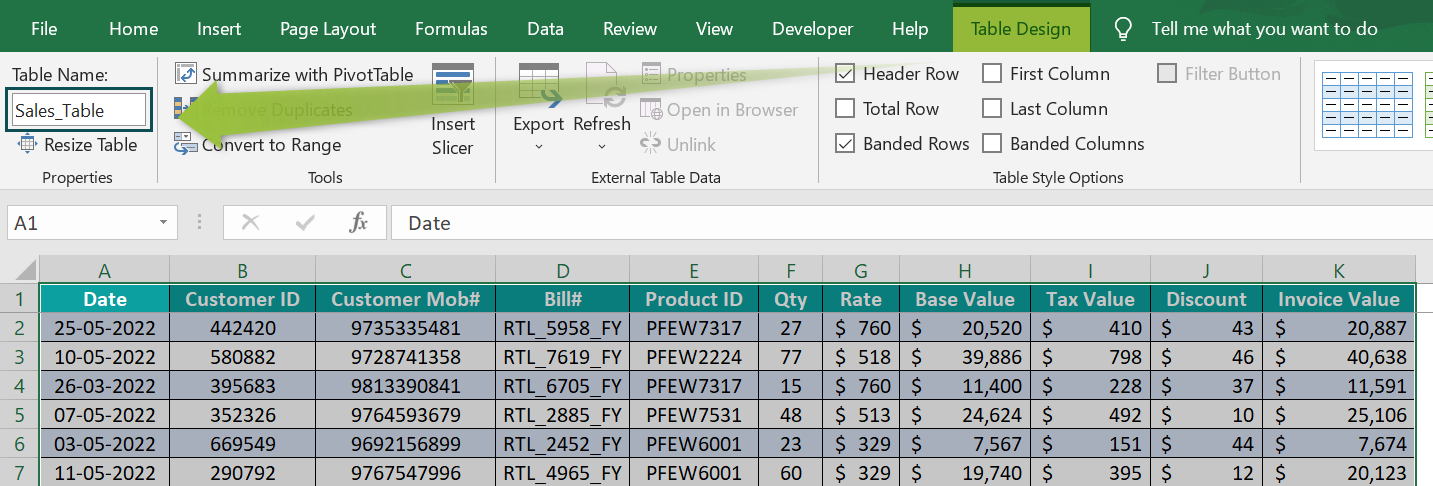
Task: Click the formula bar Enter checkmark icon
Action: tap(305, 223)
